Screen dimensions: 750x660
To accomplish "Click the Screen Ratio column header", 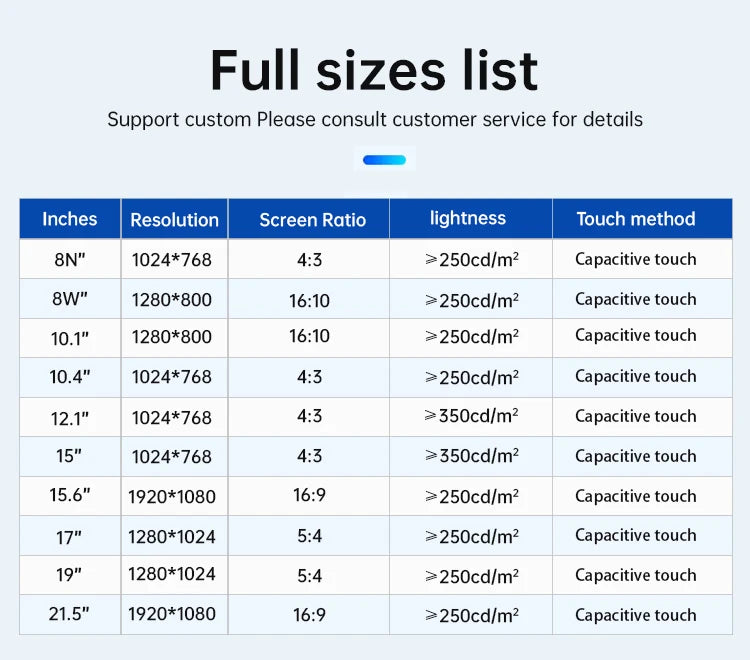I will 312,219.
